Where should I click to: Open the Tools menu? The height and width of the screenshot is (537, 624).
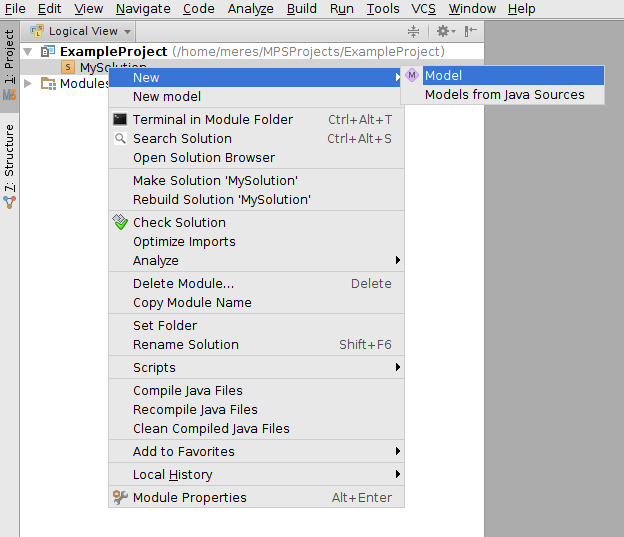click(x=383, y=8)
